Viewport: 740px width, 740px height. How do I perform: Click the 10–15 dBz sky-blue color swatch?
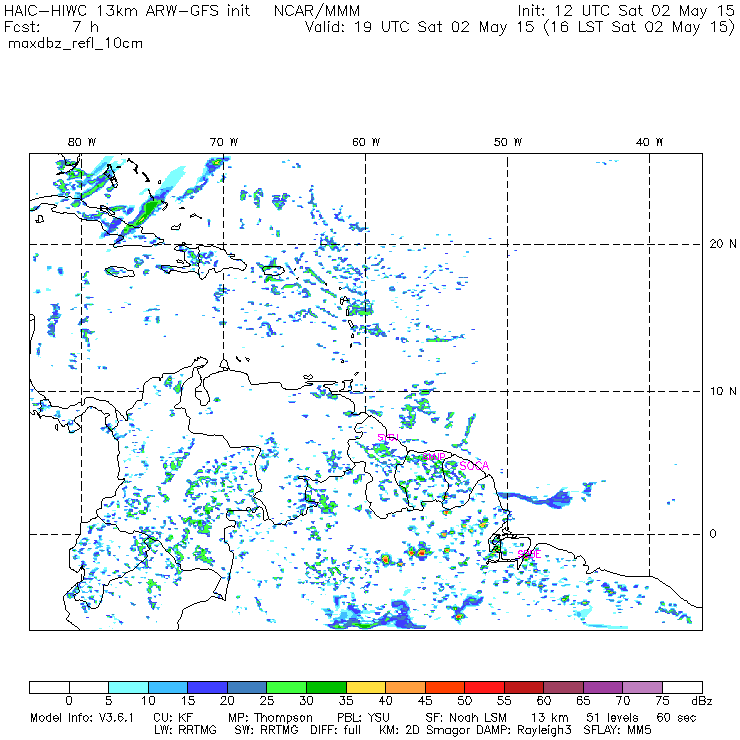pyautogui.click(x=168, y=687)
